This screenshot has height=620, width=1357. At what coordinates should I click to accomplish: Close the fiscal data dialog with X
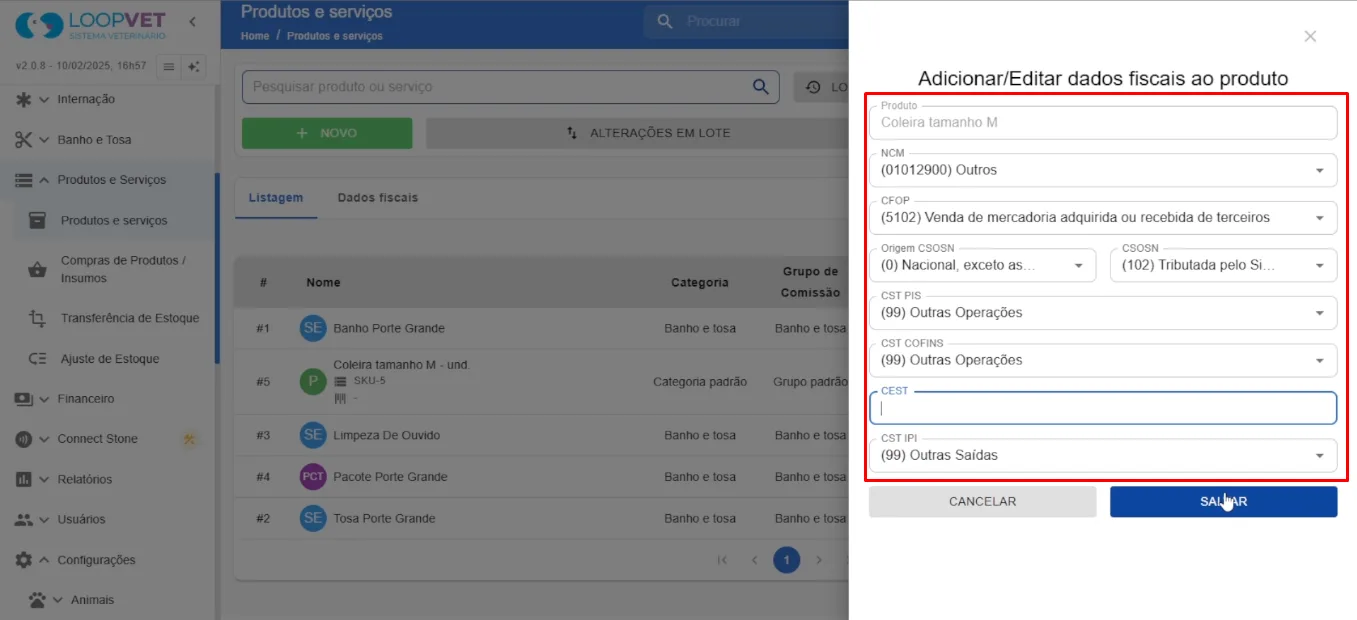[x=1310, y=36]
